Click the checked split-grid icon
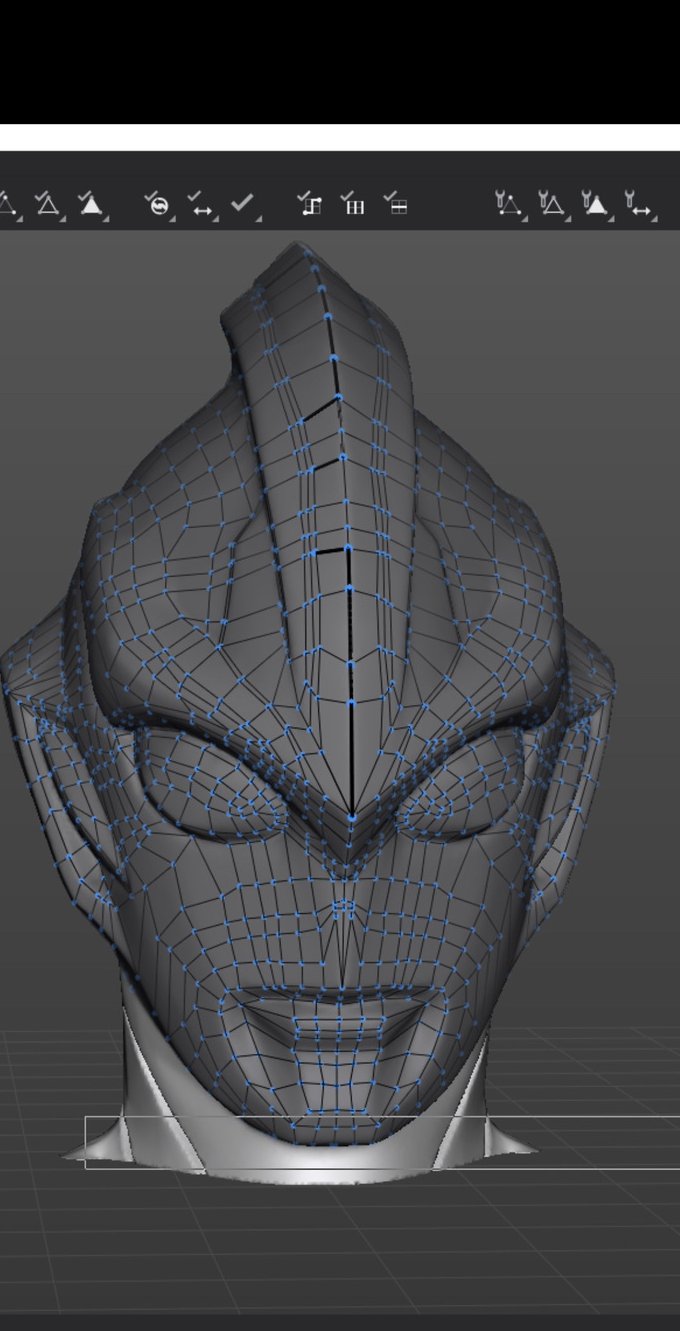680x1331 pixels. [x=395, y=204]
